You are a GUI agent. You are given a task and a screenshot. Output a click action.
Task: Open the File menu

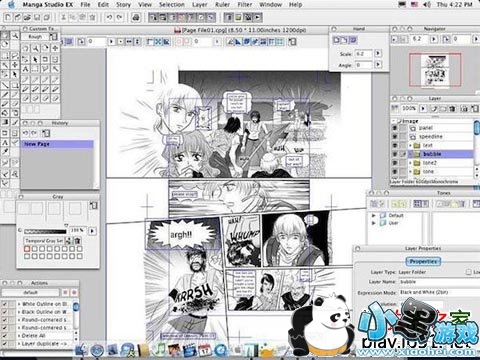[85, 5]
